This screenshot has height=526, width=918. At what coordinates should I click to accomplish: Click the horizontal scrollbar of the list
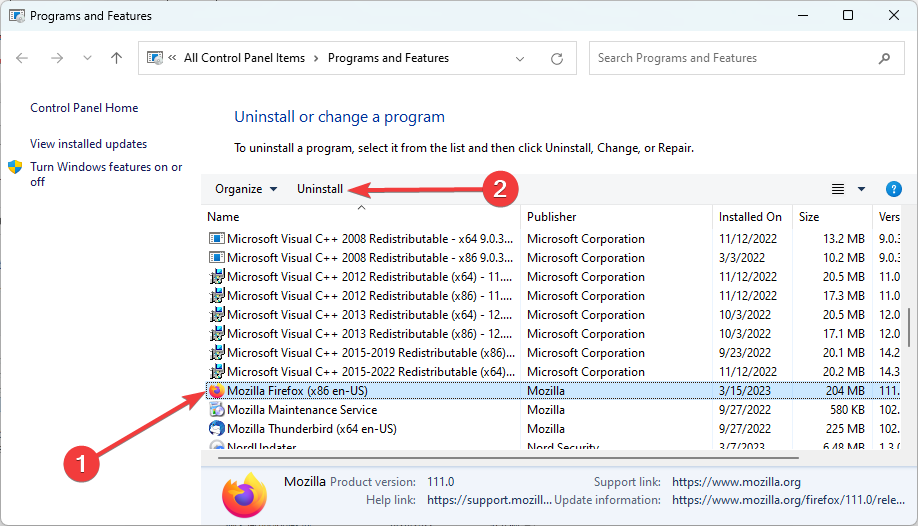(x=508, y=457)
